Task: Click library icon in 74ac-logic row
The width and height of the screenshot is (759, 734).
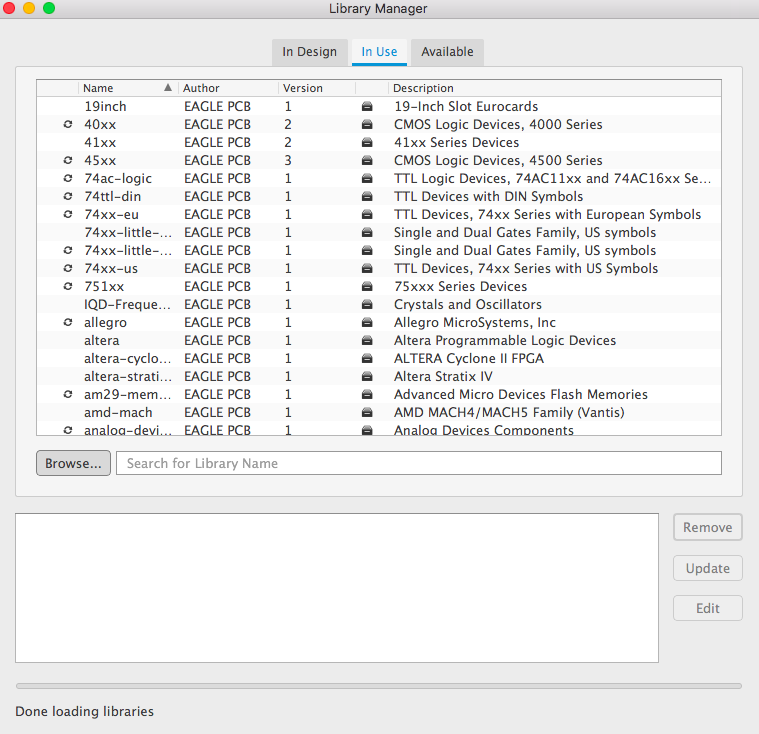Action: point(367,178)
